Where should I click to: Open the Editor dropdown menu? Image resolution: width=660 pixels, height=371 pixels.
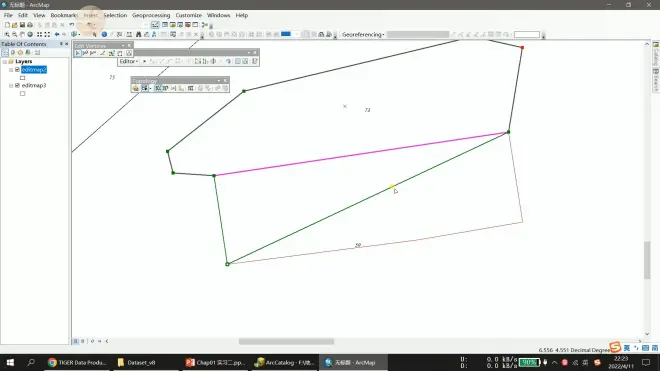tap(129, 61)
